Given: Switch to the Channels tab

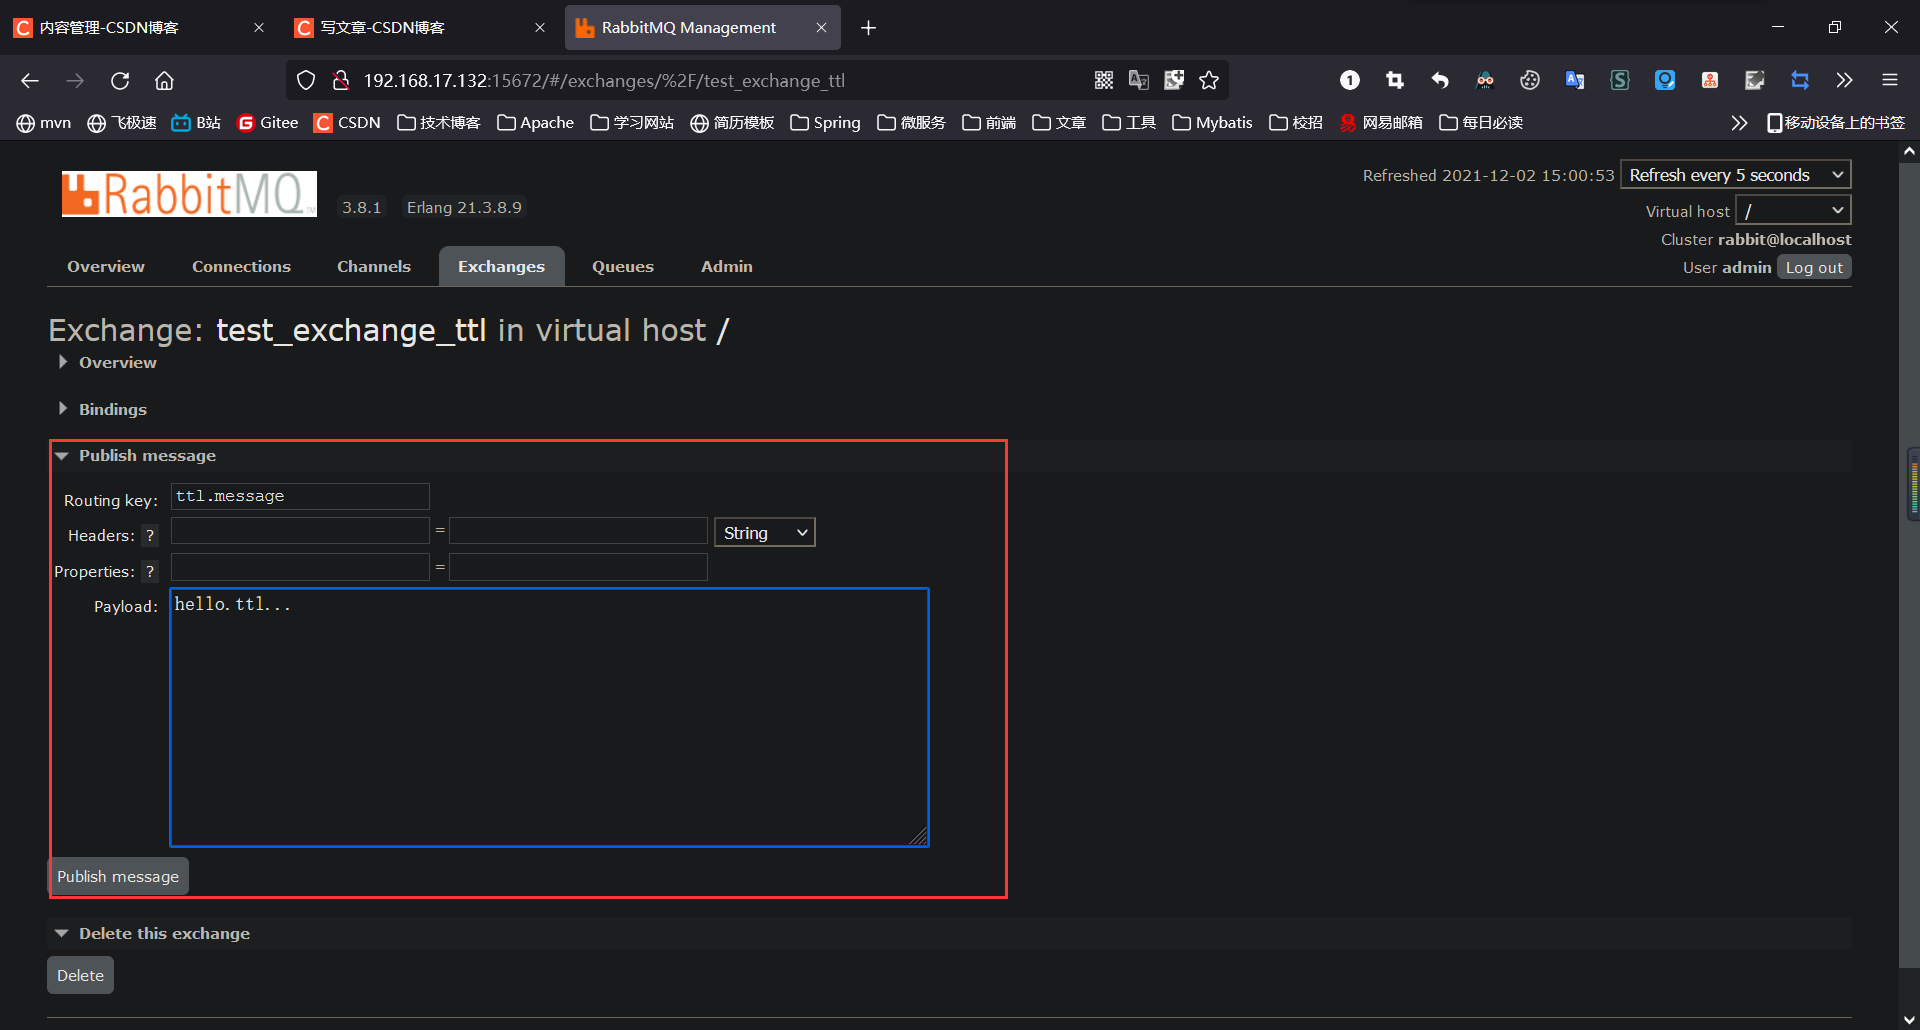Looking at the screenshot, I should tap(374, 267).
